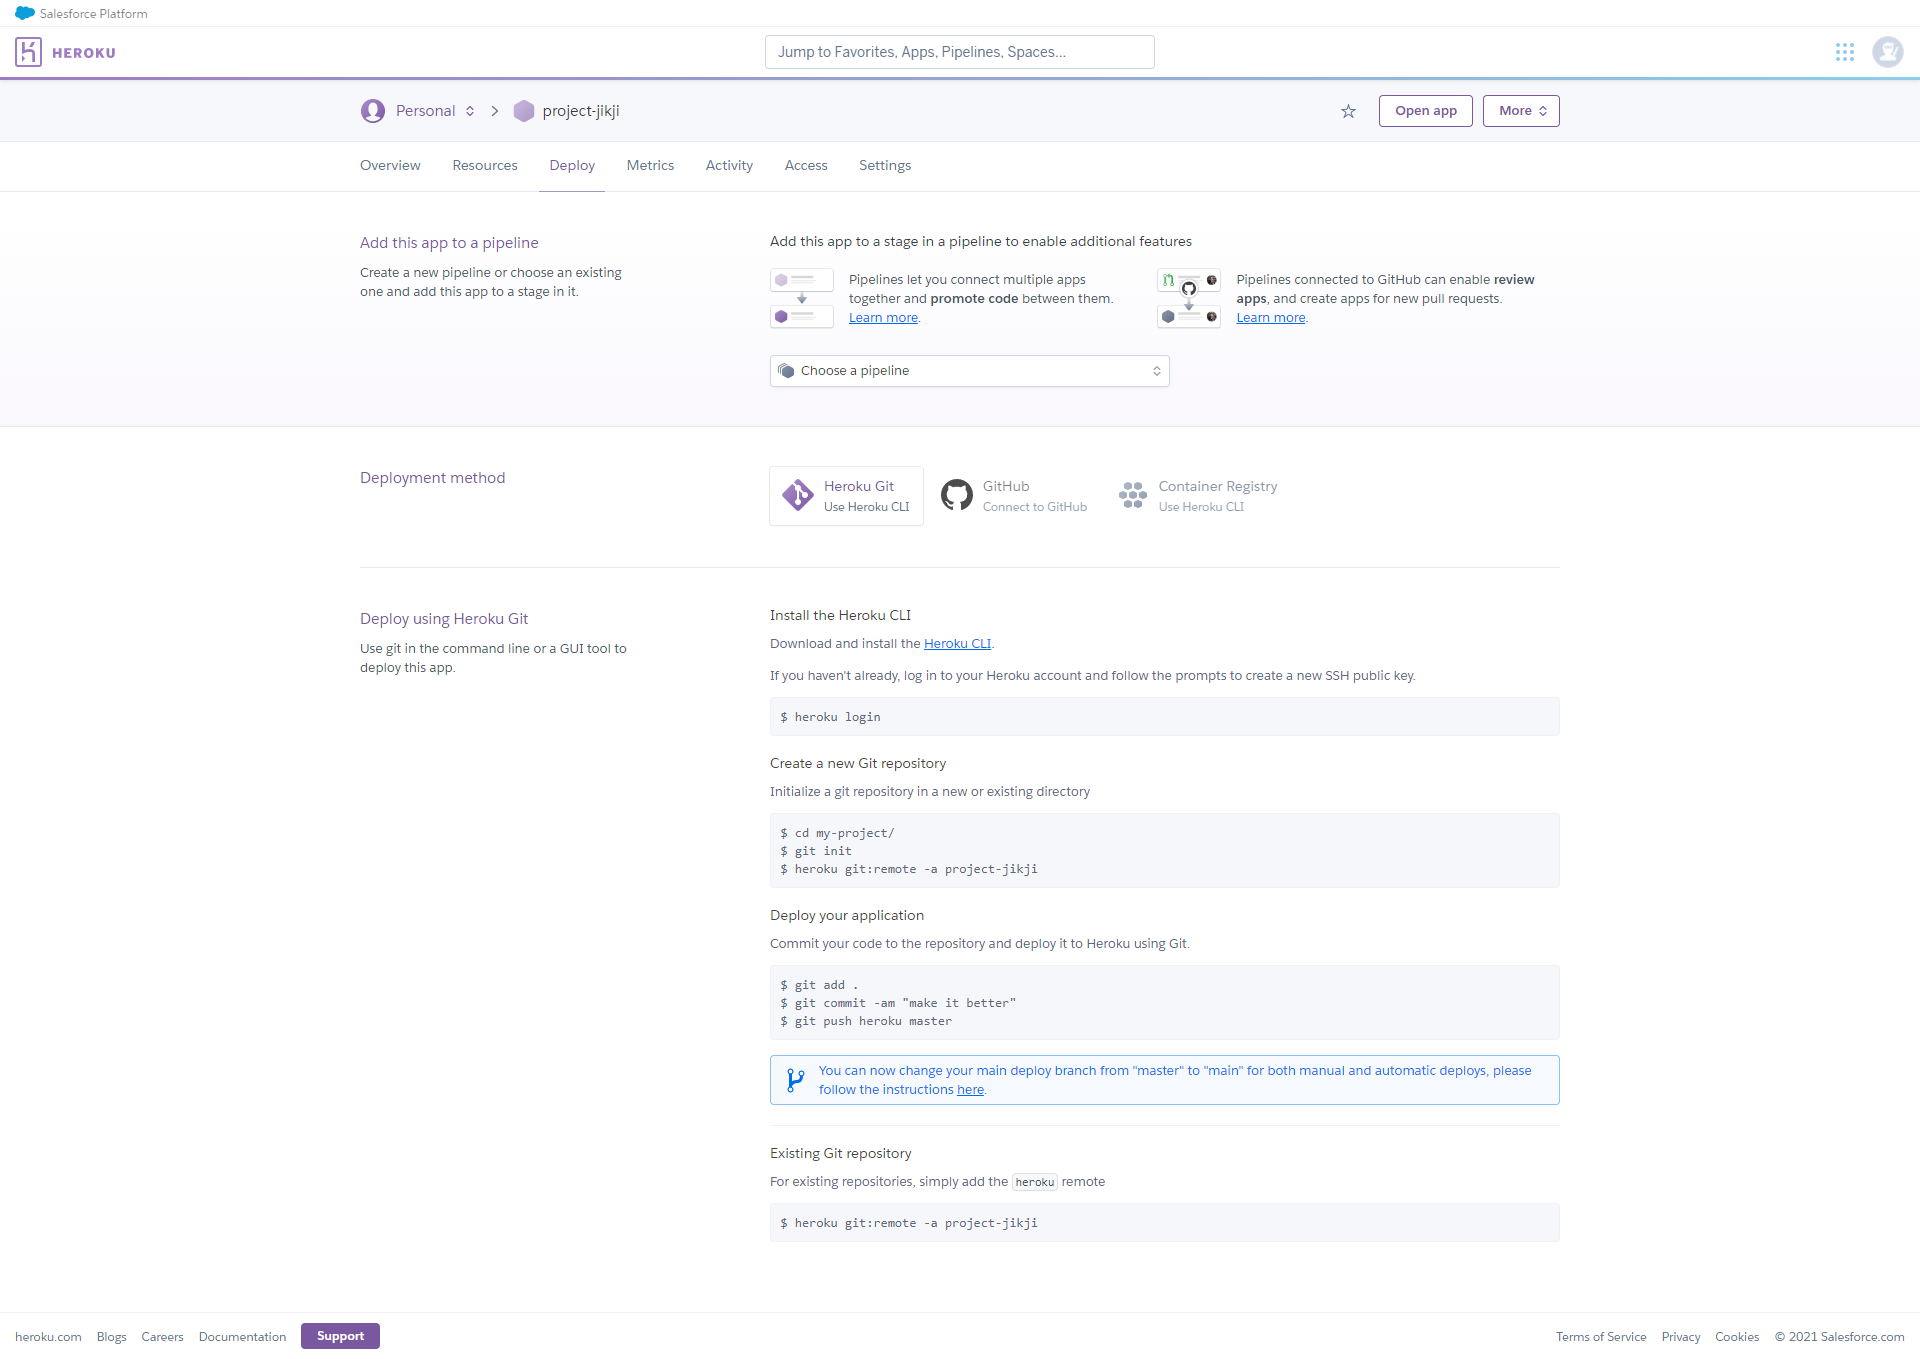Select the Deploy tab

point(572,166)
